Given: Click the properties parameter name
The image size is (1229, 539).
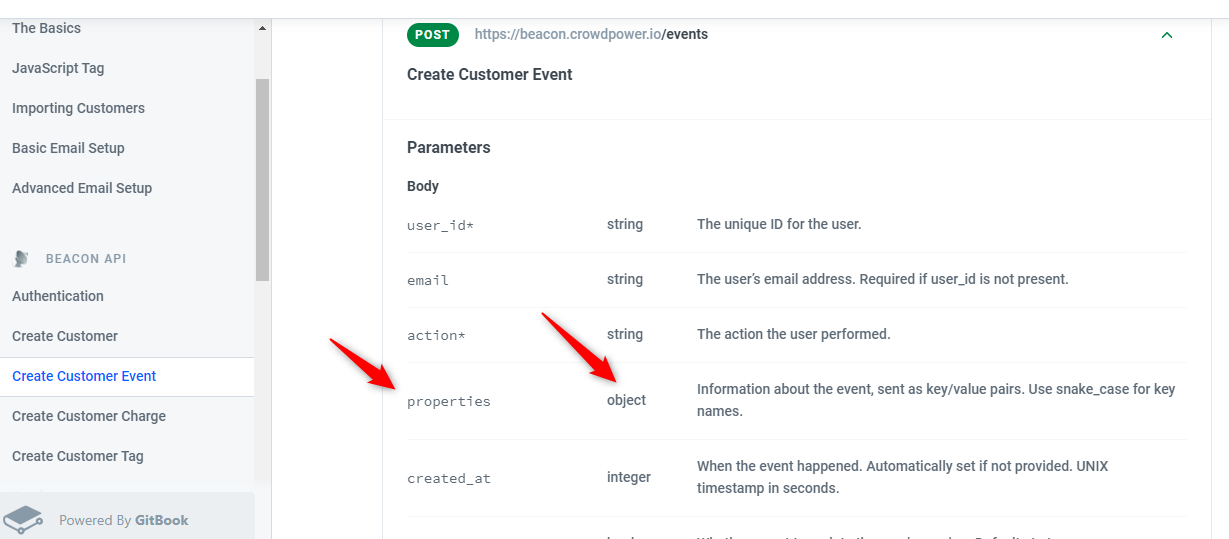Looking at the screenshot, I should [449, 401].
